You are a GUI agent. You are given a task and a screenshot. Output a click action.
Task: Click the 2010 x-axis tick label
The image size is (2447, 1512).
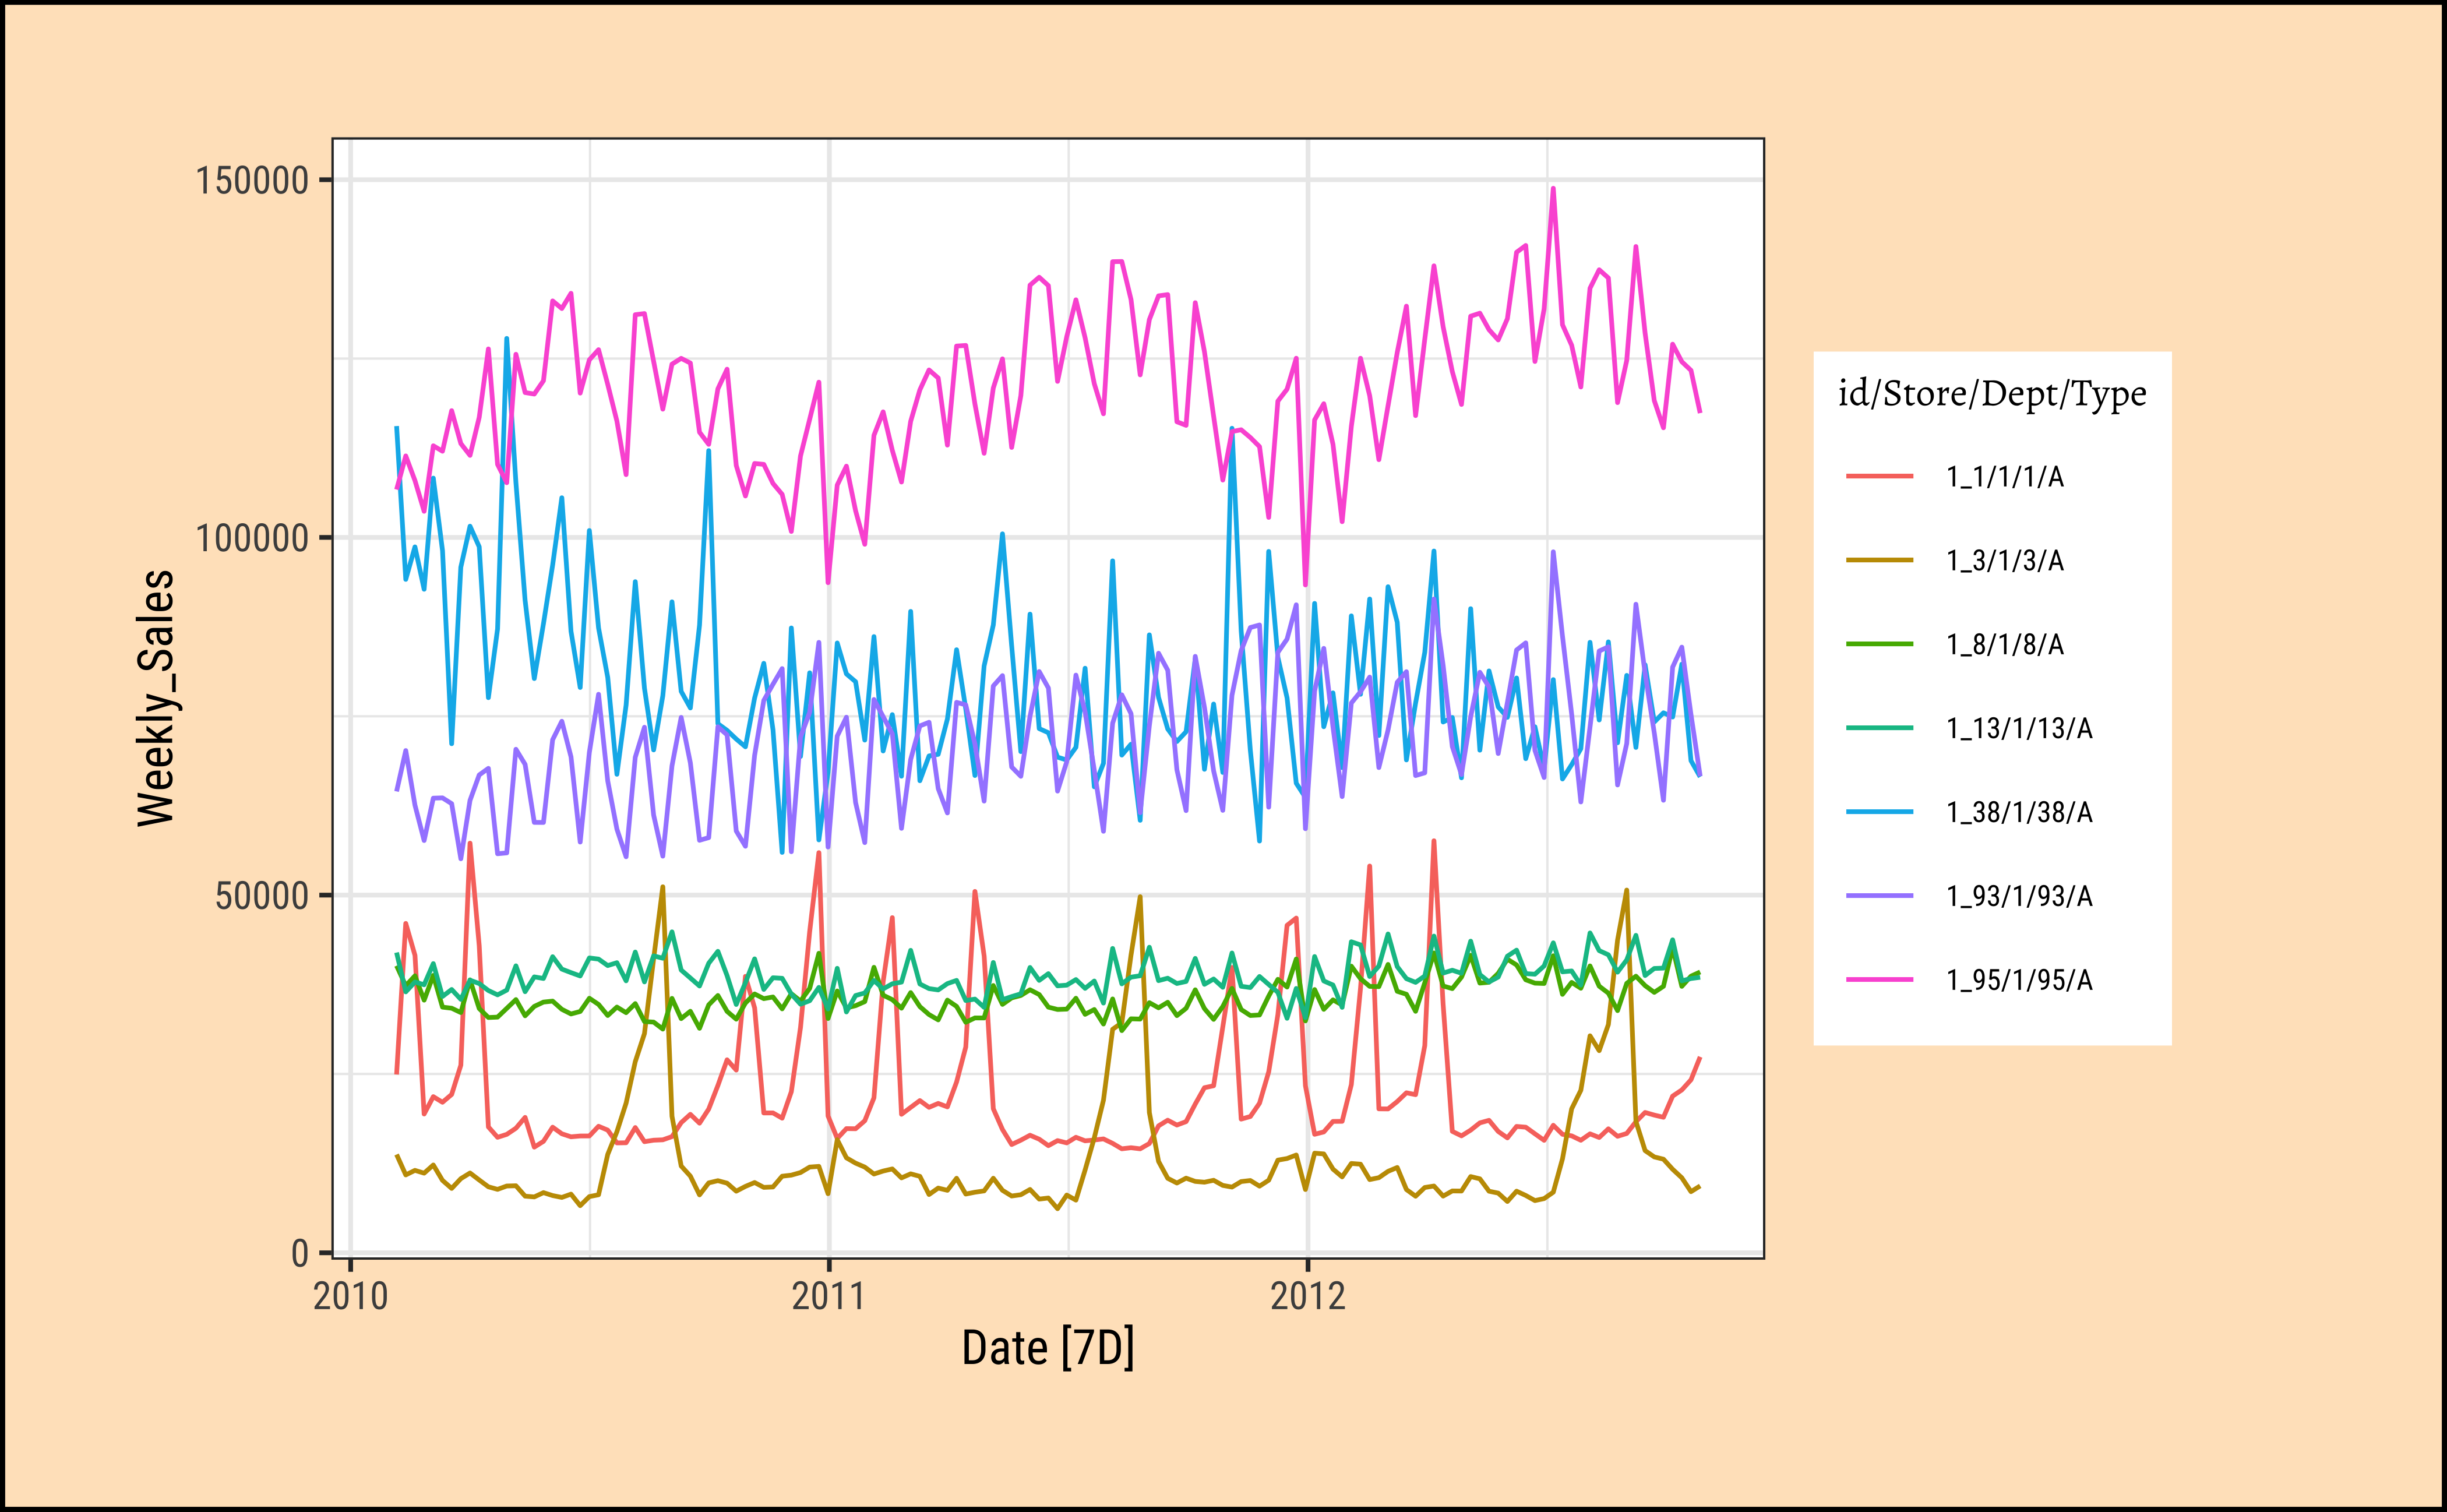350,1296
